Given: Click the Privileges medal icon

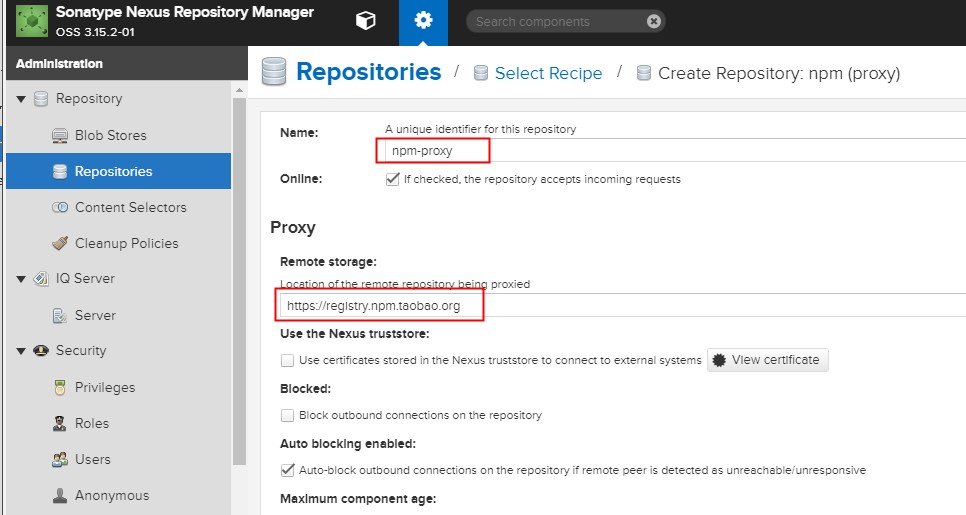Looking at the screenshot, I should click(x=59, y=387).
